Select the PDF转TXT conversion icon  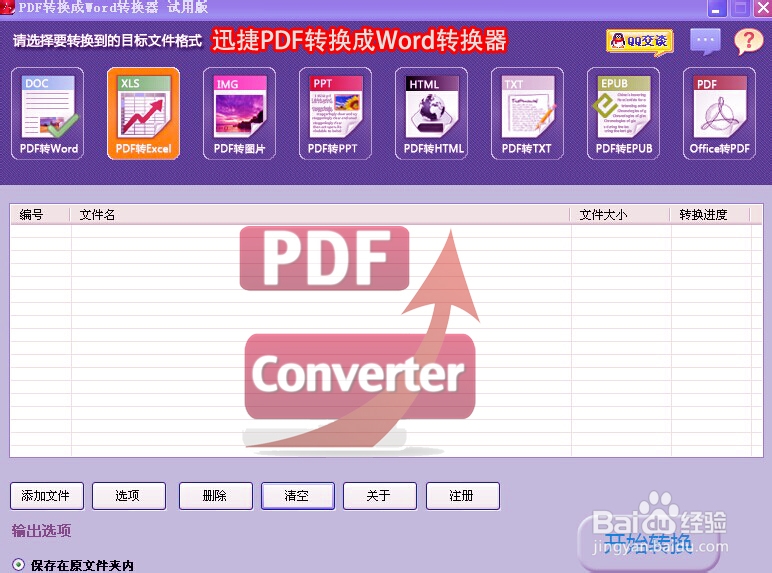pyautogui.click(x=527, y=114)
